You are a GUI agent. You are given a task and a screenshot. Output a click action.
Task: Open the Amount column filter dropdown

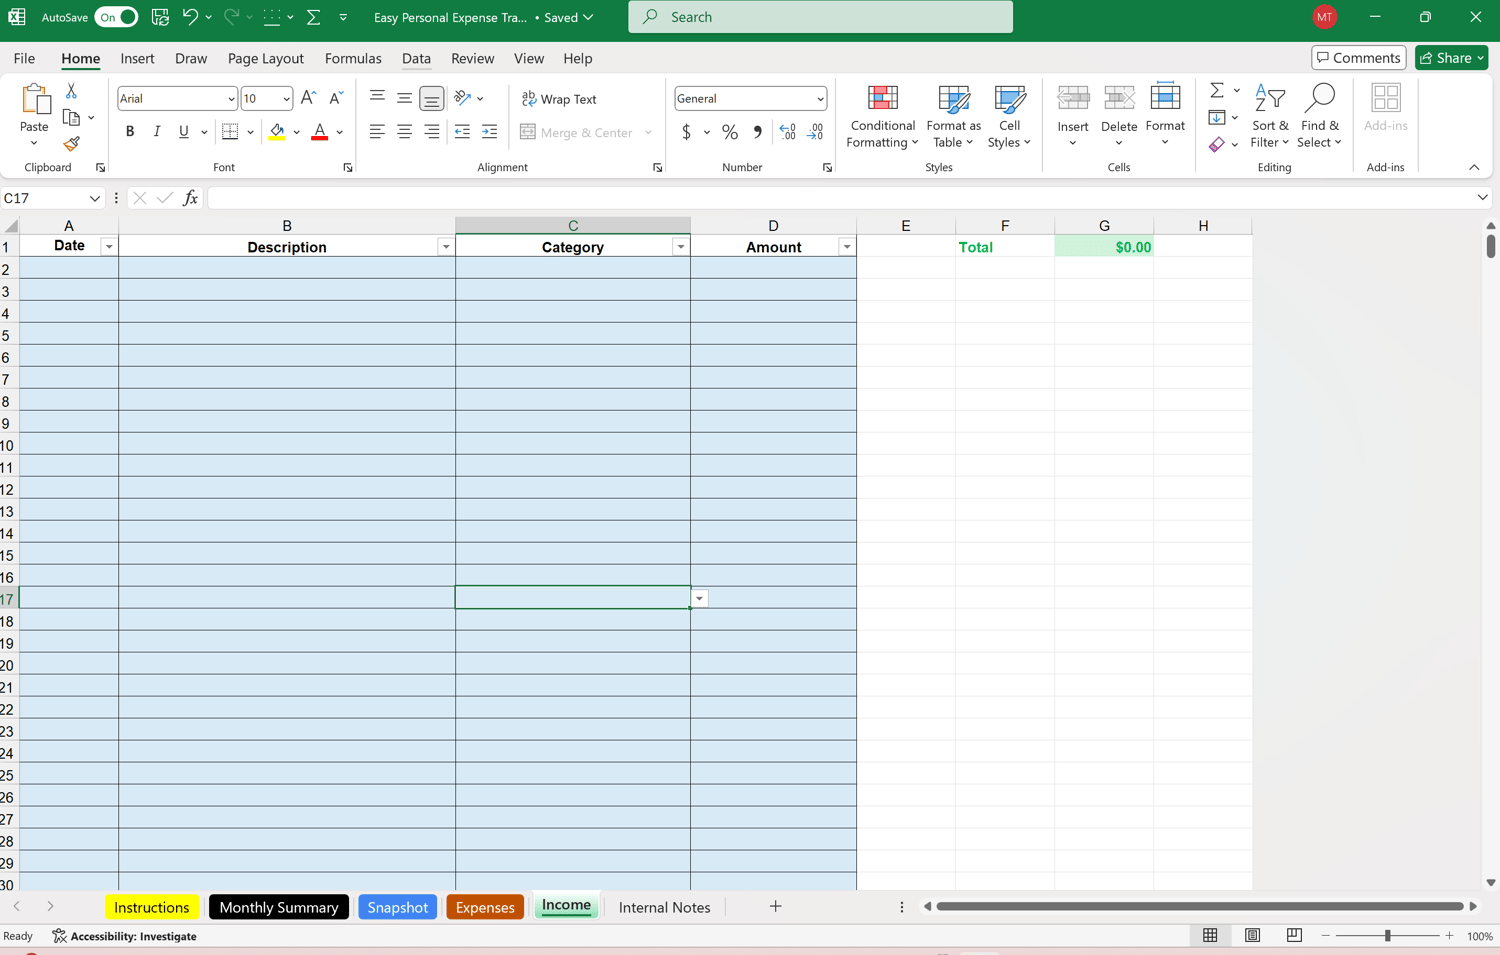pyautogui.click(x=847, y=247)
